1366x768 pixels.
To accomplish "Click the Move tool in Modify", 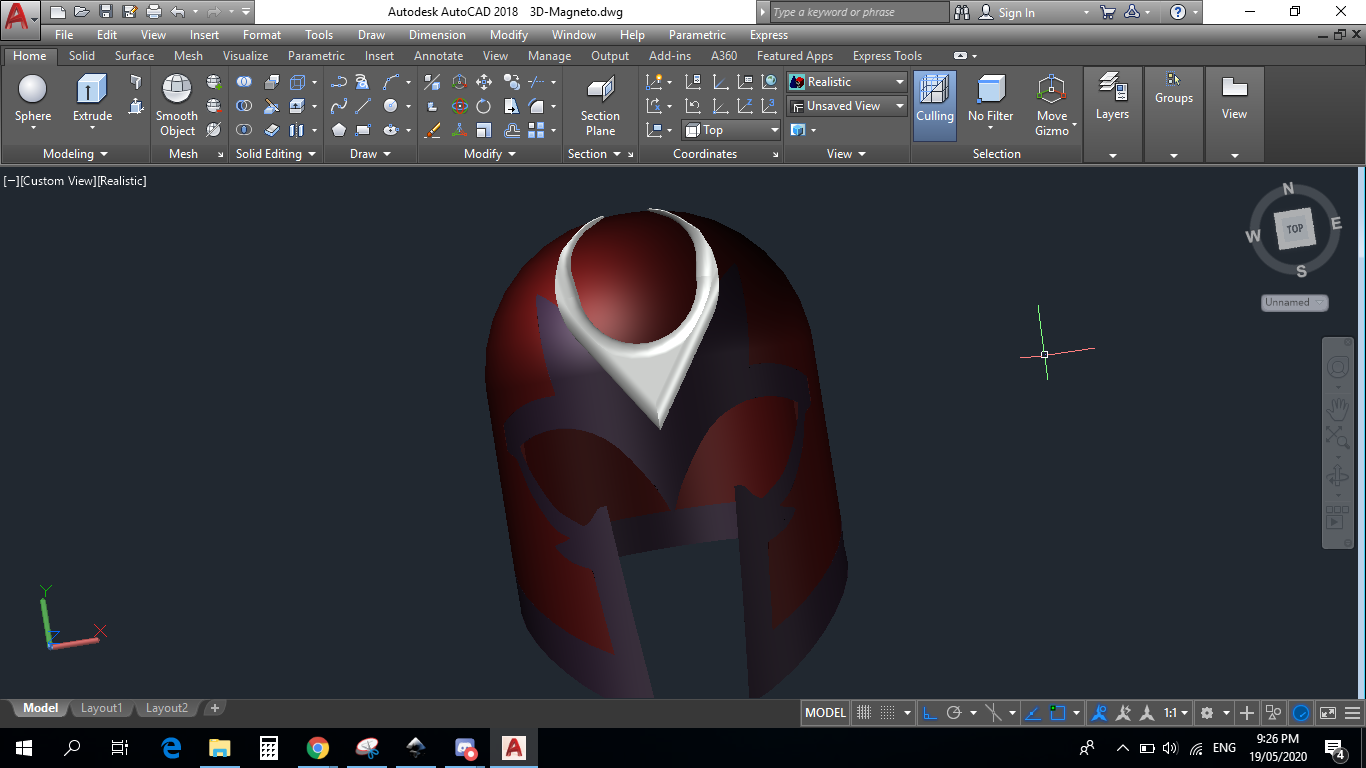I will tap(484, 82).
